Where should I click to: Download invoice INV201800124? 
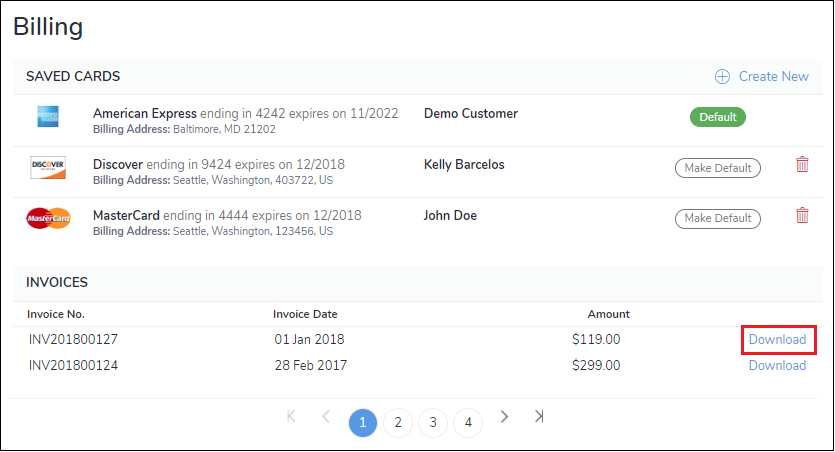(777, 366)
